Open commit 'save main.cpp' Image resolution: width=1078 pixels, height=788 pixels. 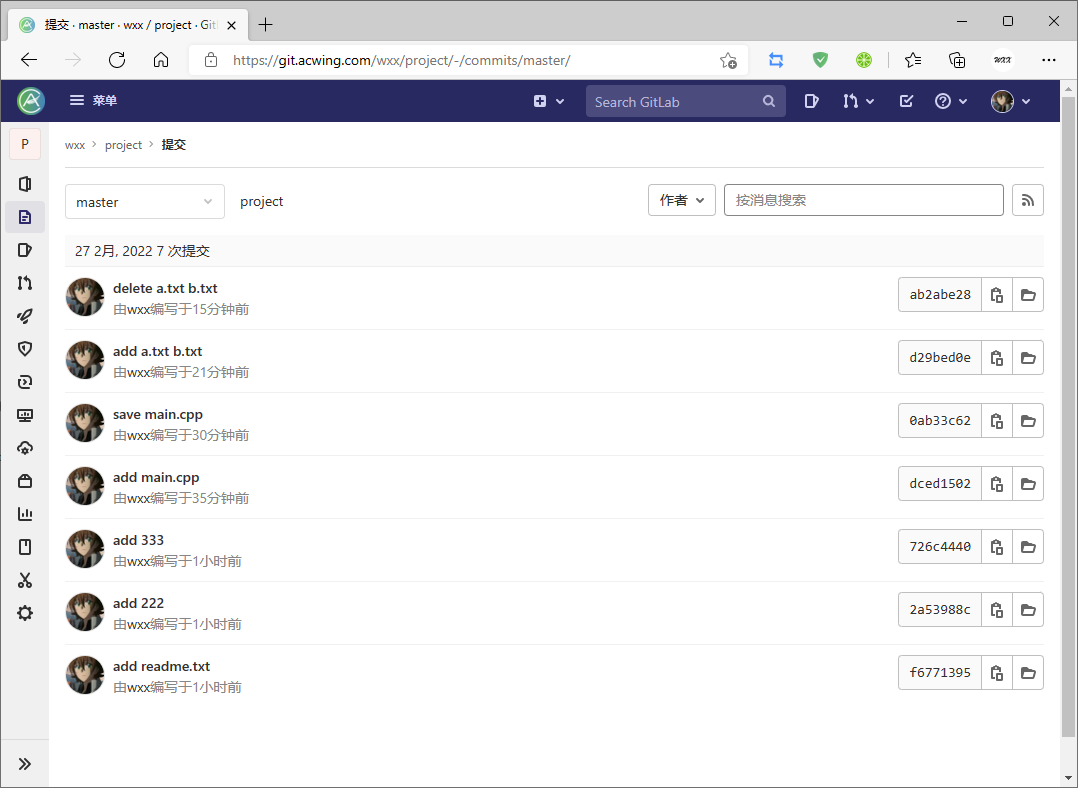click(x=157, y=415)
